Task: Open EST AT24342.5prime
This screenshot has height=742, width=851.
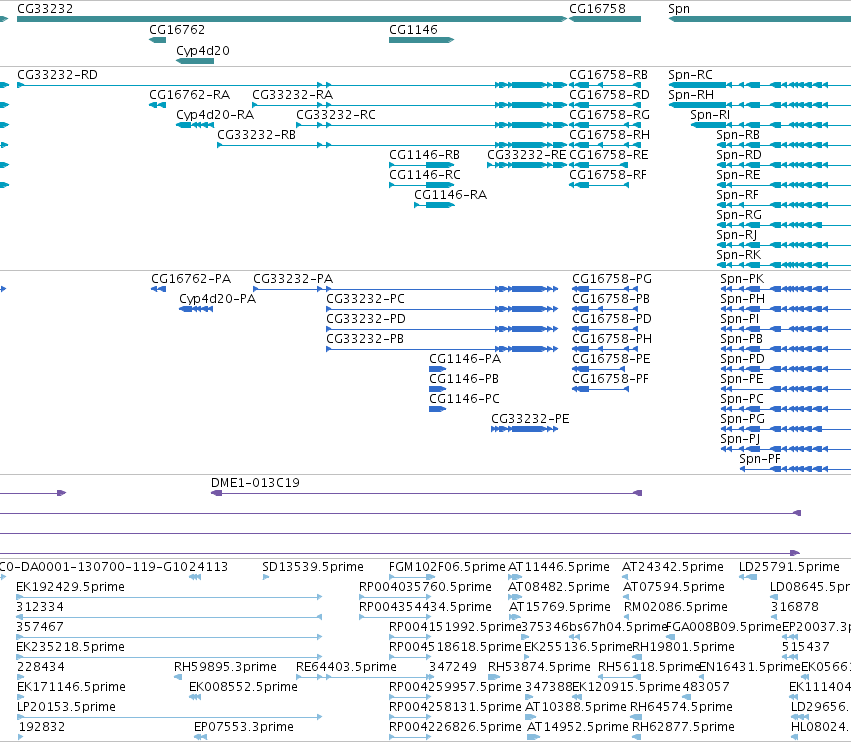Action: (x=672, y=567)
